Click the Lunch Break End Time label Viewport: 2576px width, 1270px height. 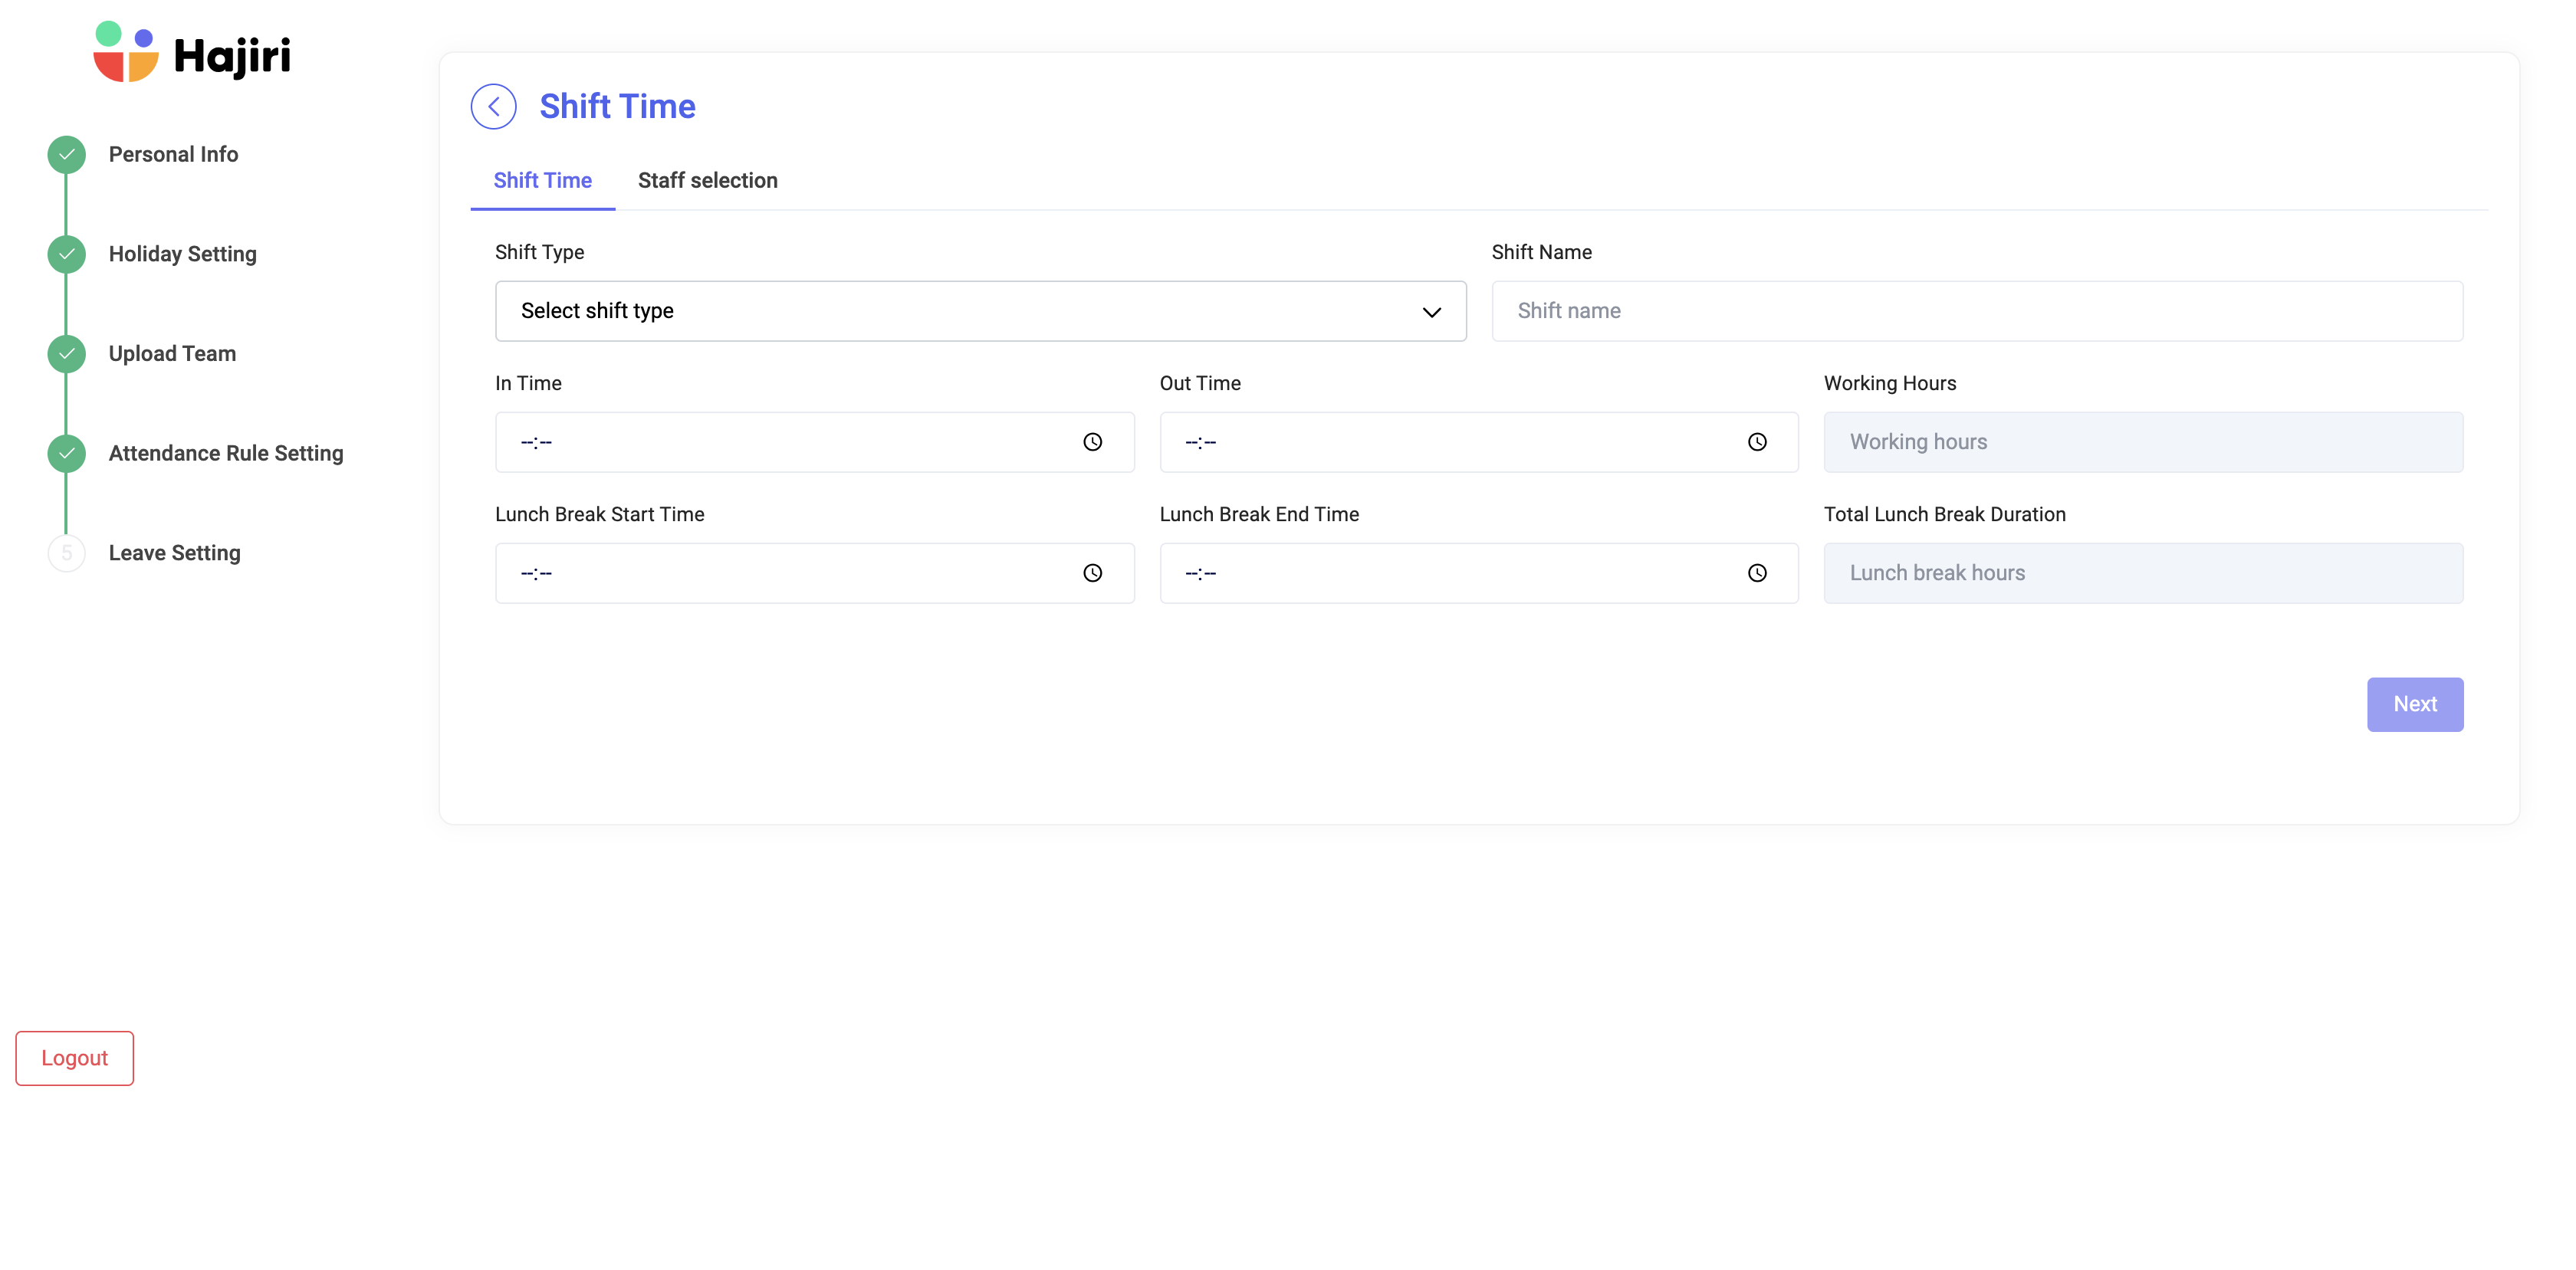coord(1258,514)
